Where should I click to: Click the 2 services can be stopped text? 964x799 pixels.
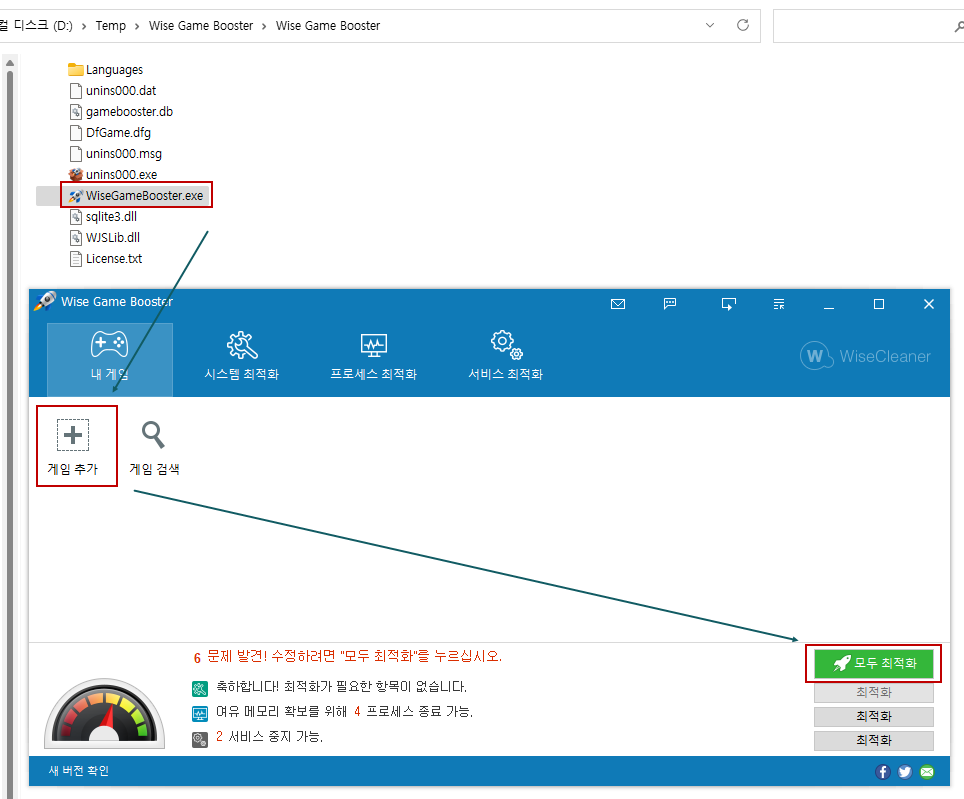(x=269, y=736)
